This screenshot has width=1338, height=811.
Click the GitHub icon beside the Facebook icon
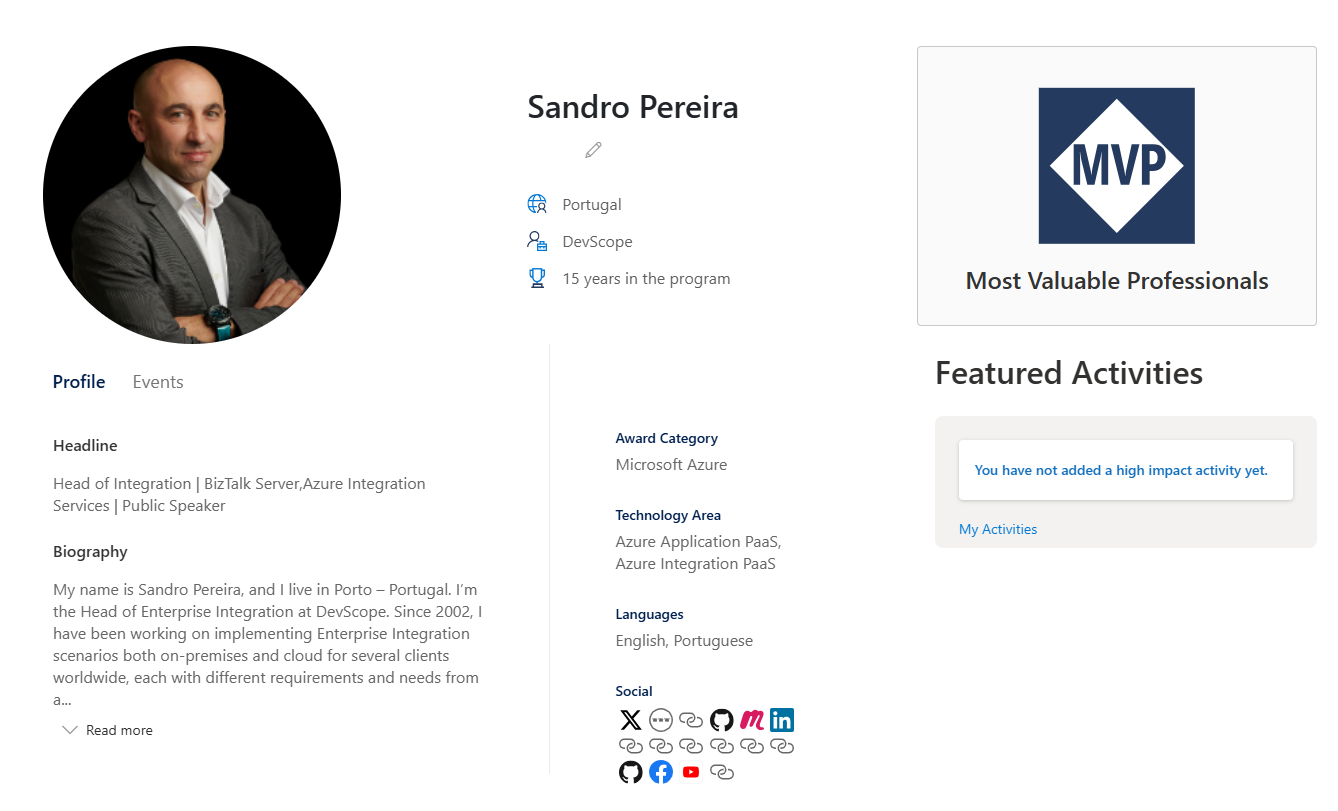[631, 772]
